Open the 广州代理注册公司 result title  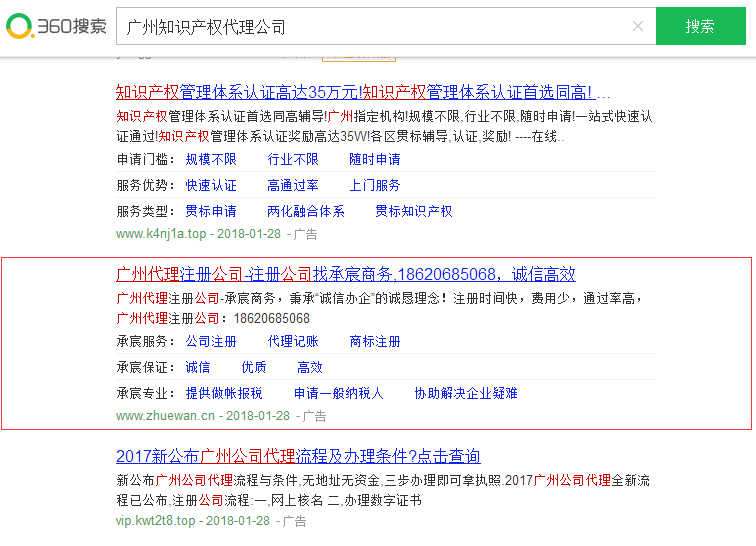(x=346, y=274)
